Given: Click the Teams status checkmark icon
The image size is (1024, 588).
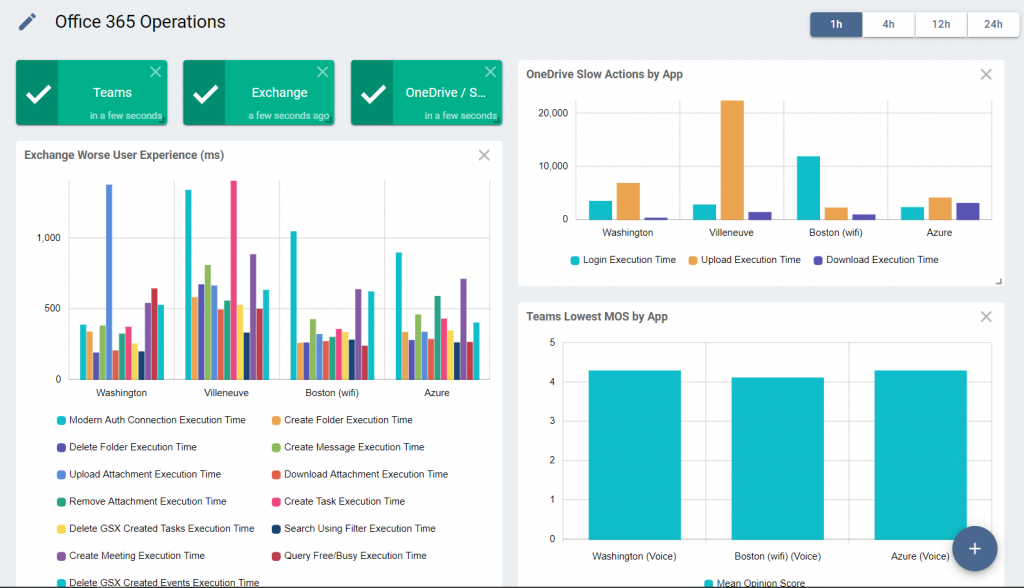Looking at the screenshot, I should click(38, 94).
